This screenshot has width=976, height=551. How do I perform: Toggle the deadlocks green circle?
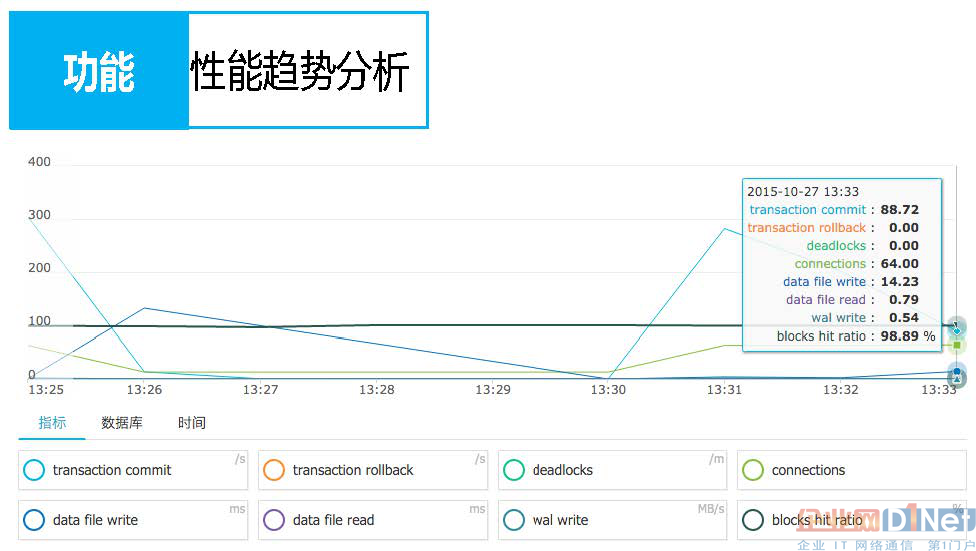coord(514,470)
